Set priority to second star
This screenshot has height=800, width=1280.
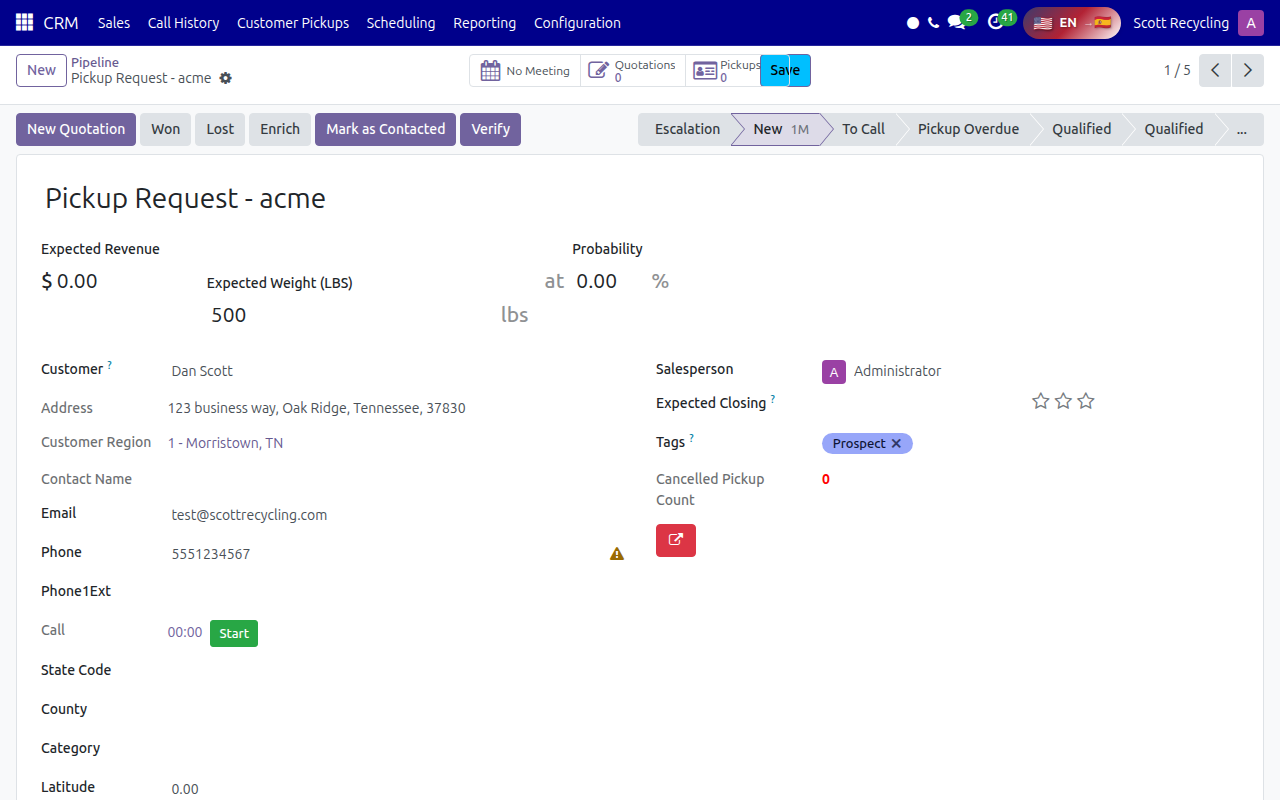(1063, 401)
